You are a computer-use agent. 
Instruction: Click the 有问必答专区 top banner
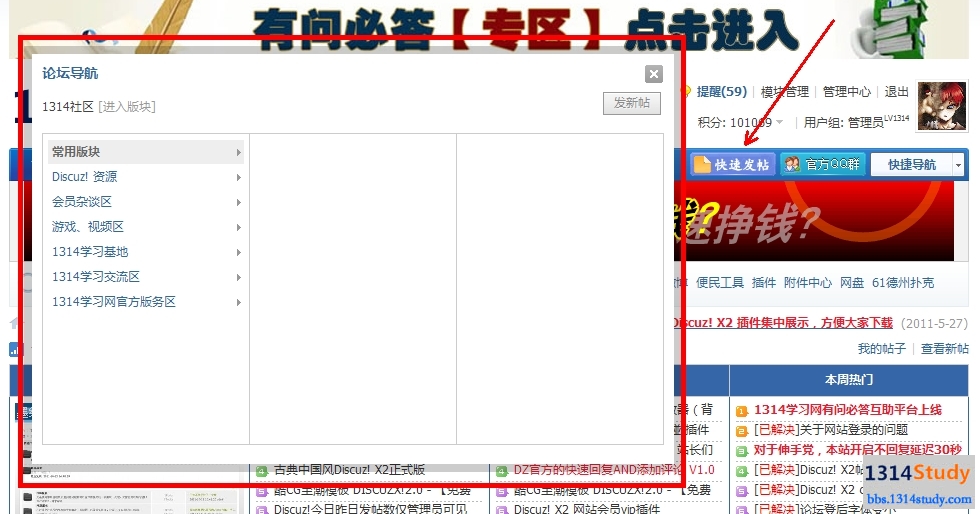[x=489, y=28]
